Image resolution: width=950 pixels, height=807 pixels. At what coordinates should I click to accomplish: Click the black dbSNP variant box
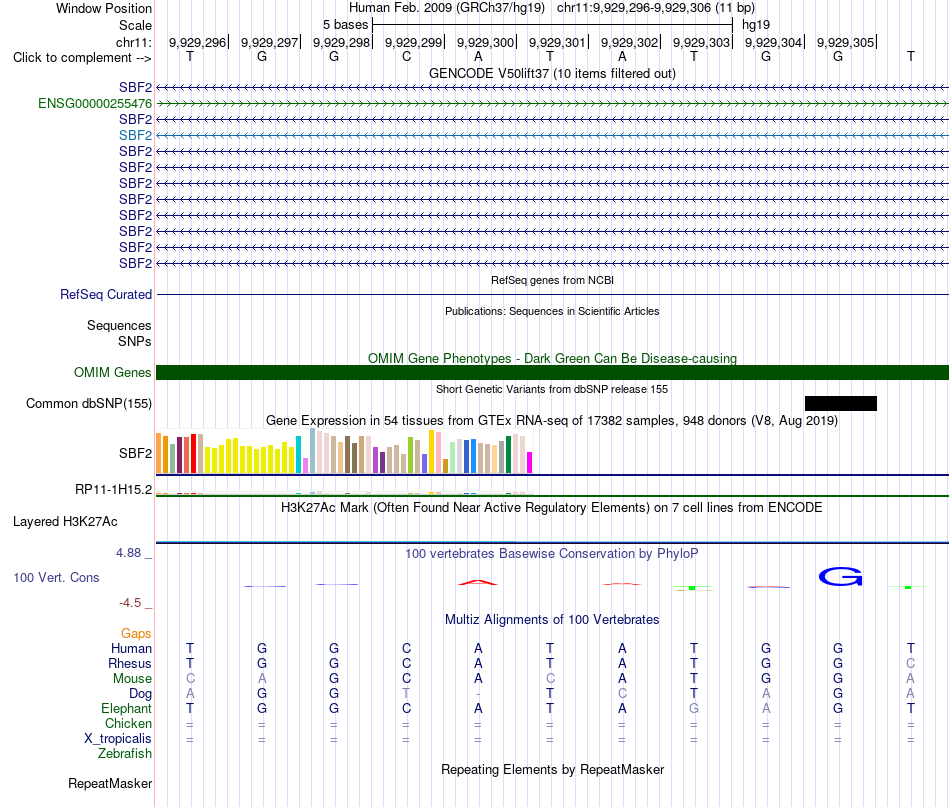[840, 404]
